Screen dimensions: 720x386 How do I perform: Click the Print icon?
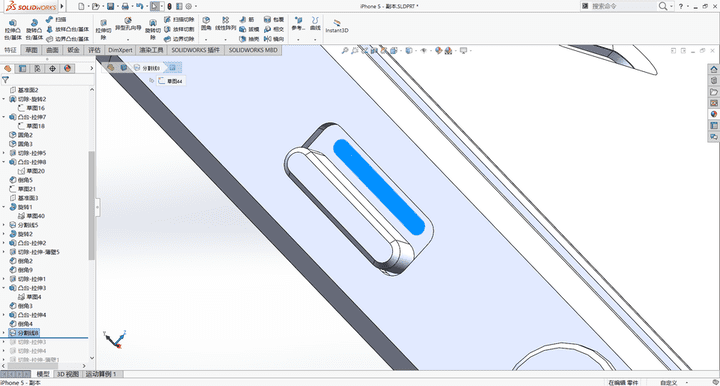pyautogui.click(x=124, y=6)
